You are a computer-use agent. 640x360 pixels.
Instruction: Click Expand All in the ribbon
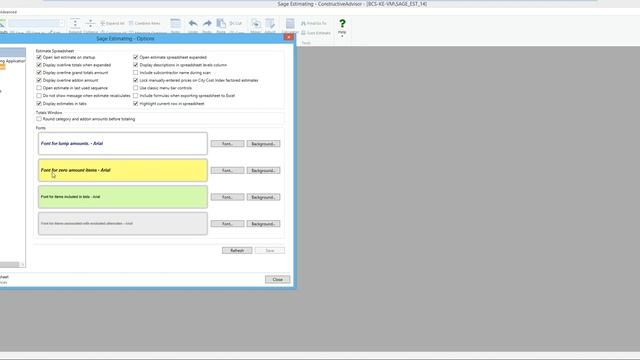[x=112, y=23]
